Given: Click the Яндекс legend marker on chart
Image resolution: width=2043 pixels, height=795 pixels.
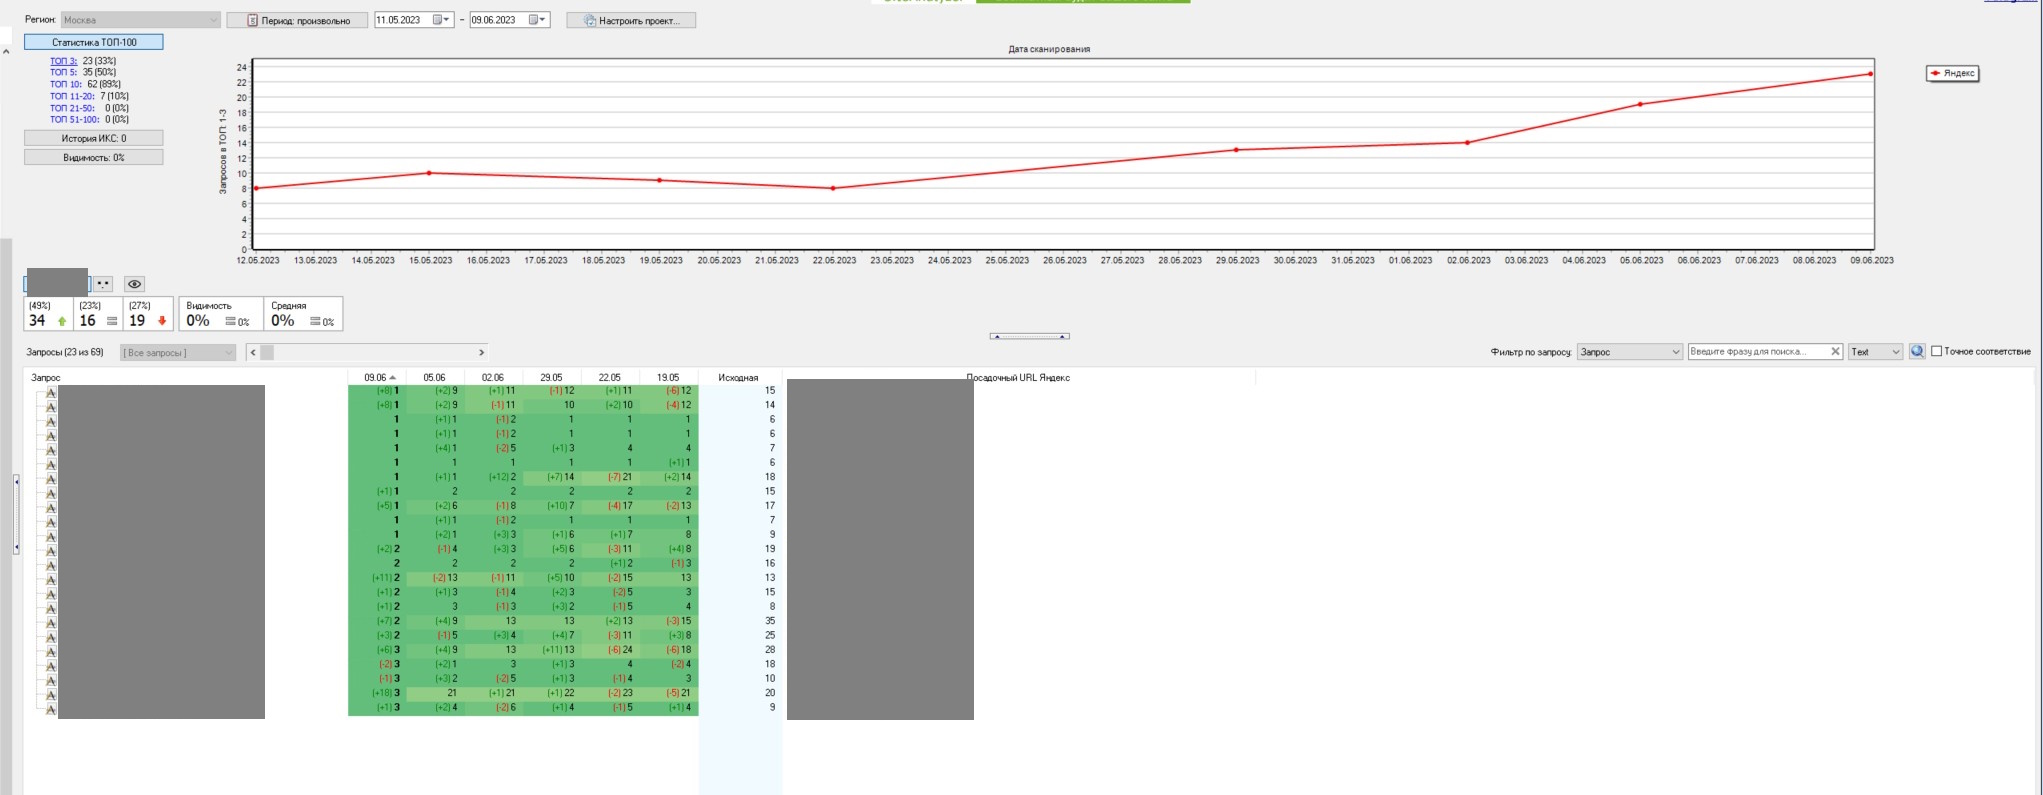Looking at the screenshot, I should coord(1936,73).
